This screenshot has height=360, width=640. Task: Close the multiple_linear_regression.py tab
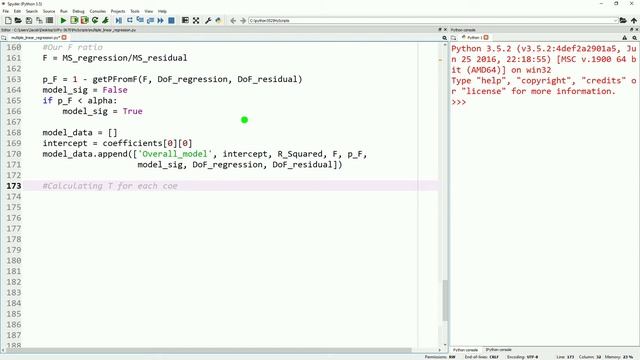point(64,38)
